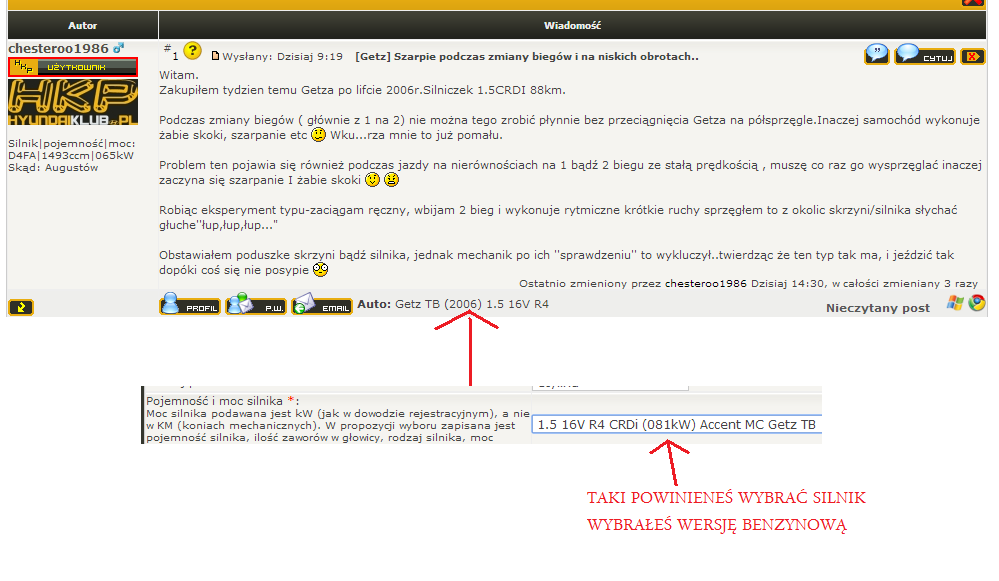Image resolution: width=999 pixels, height=581 pixels.
Task: Open the HKP HyundaiKlub avatar image
Action: point(73,102)
